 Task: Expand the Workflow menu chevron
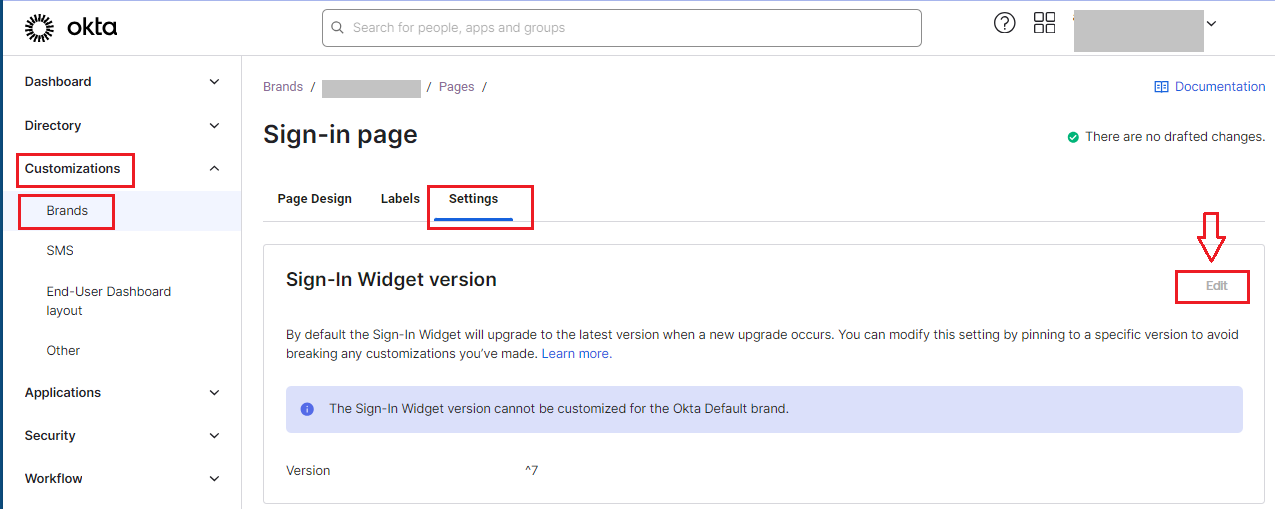click(x=214, y=479)
